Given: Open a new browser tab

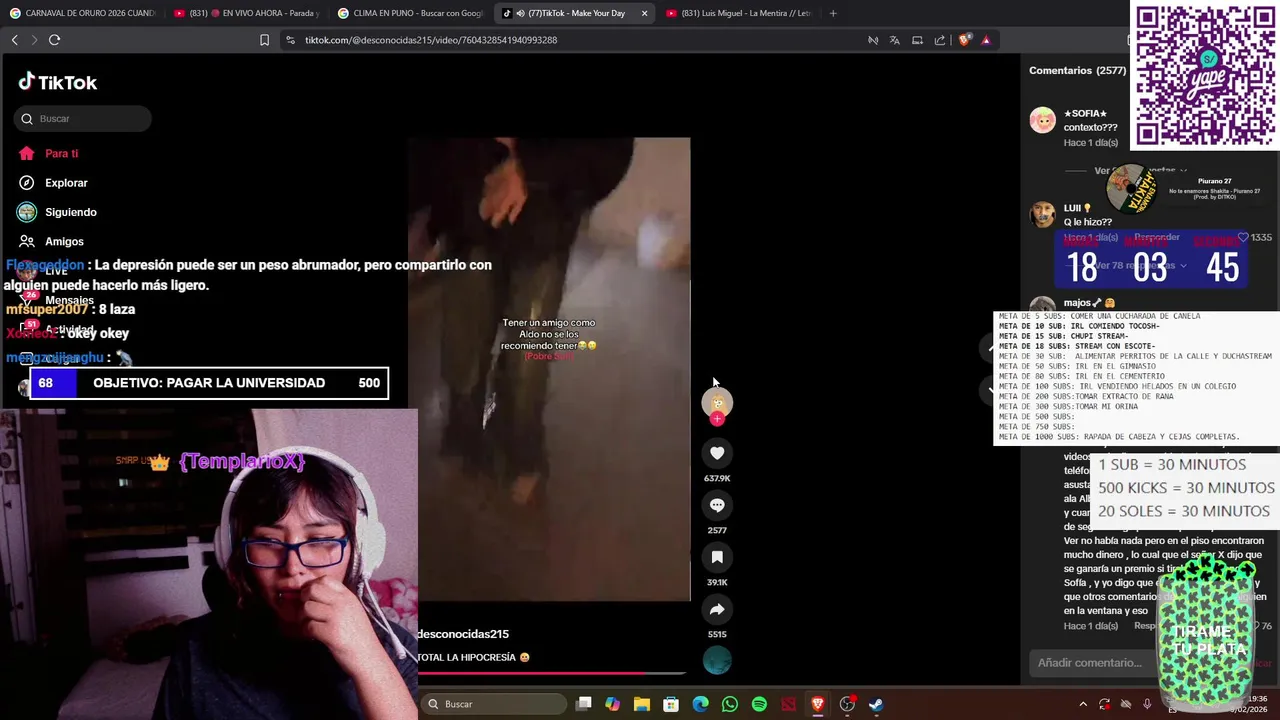Looking at the screenshot, I should click(x=833, y=13).
